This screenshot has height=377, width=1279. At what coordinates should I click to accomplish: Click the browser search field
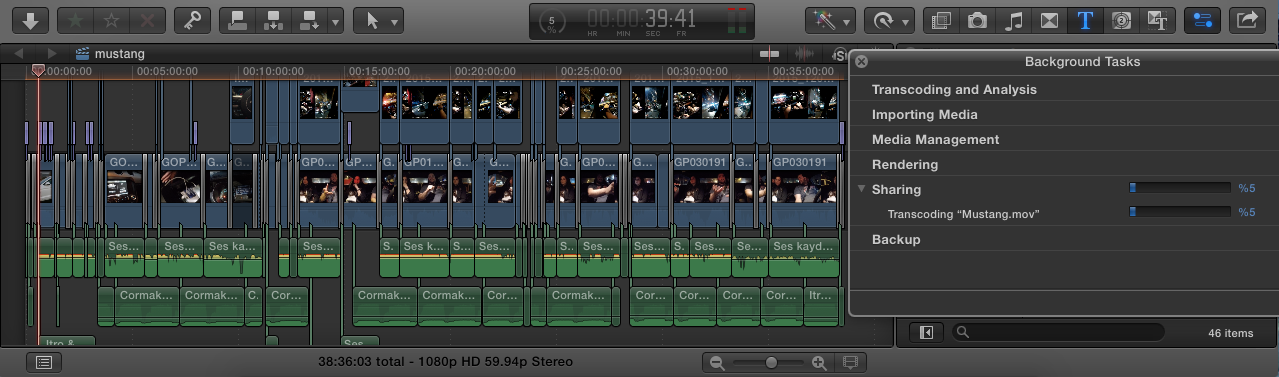point(1058,332)
